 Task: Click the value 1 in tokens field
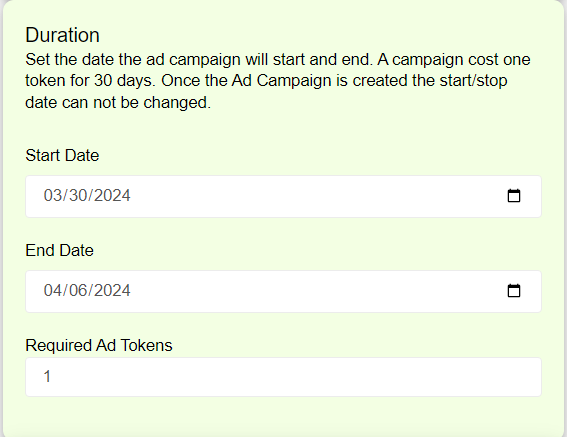[47, 377]
